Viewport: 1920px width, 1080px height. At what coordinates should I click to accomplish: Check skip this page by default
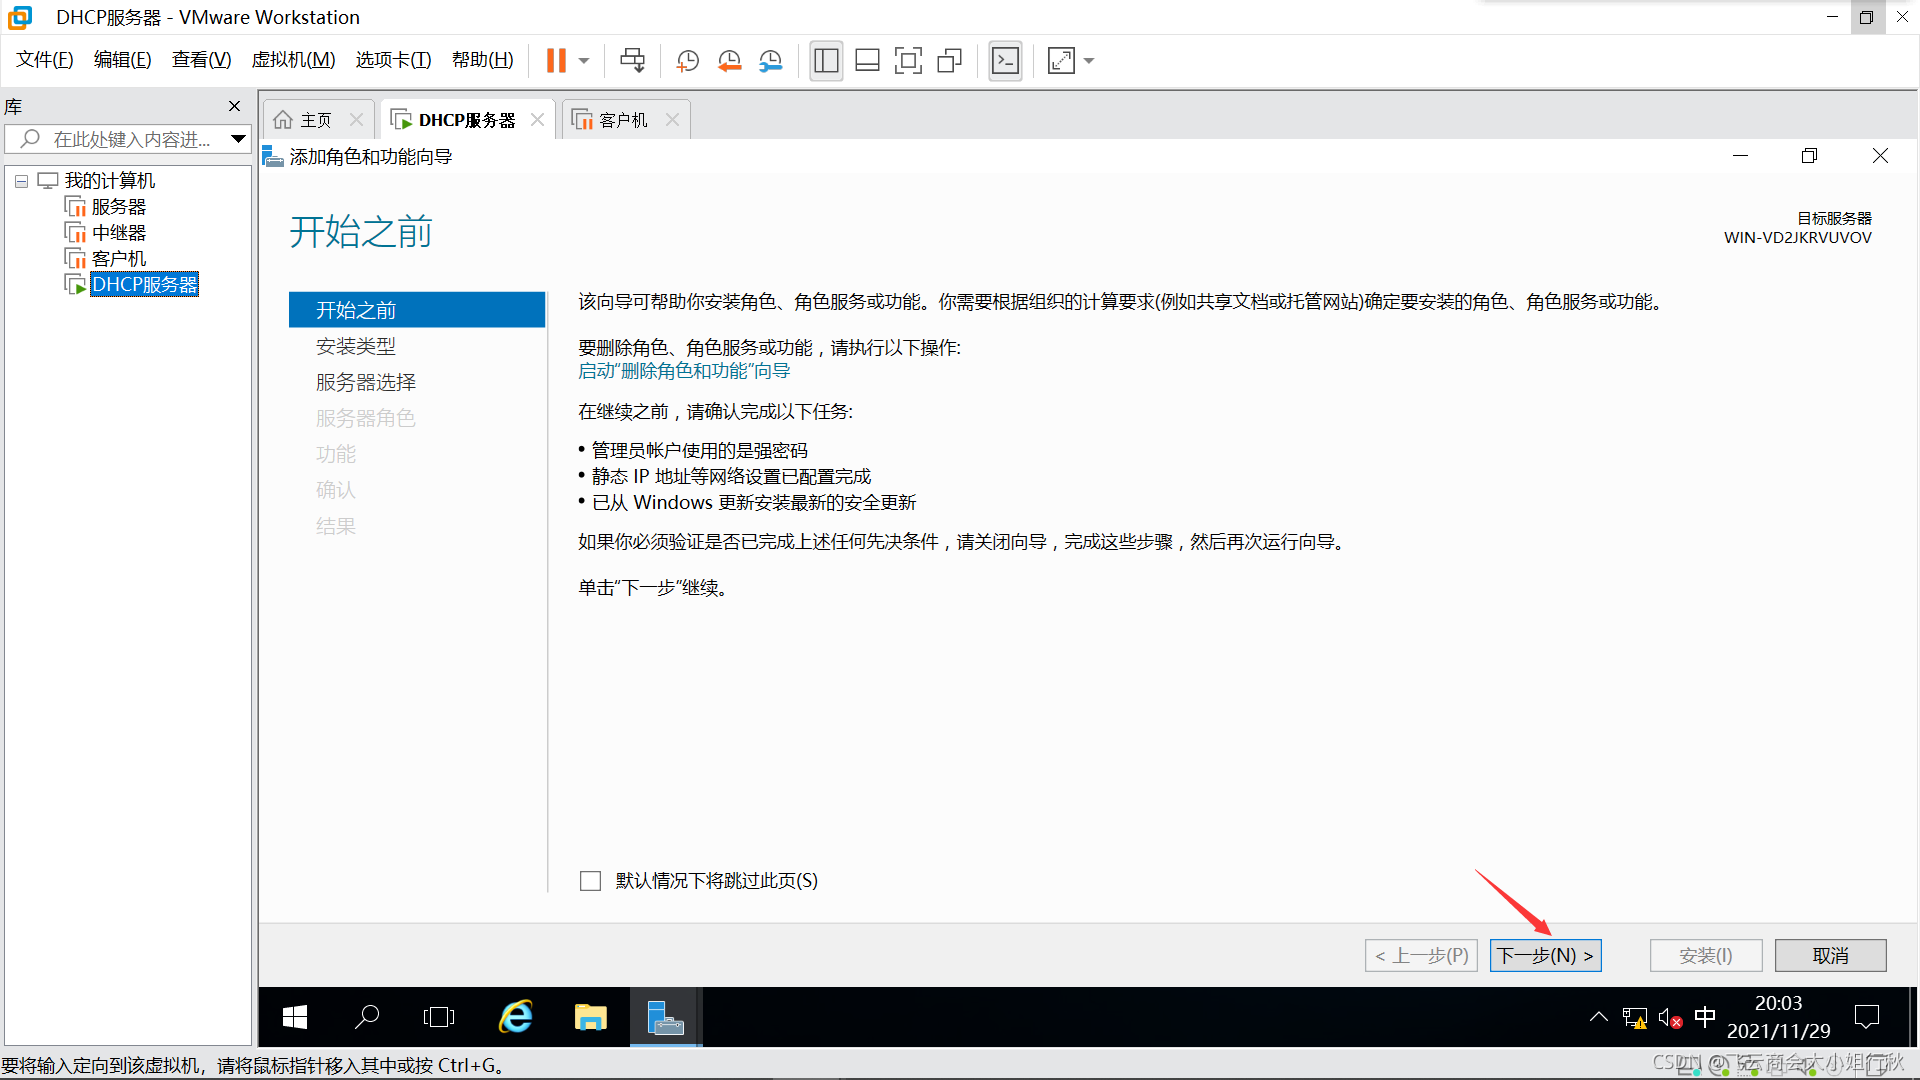tap(591, 881)
